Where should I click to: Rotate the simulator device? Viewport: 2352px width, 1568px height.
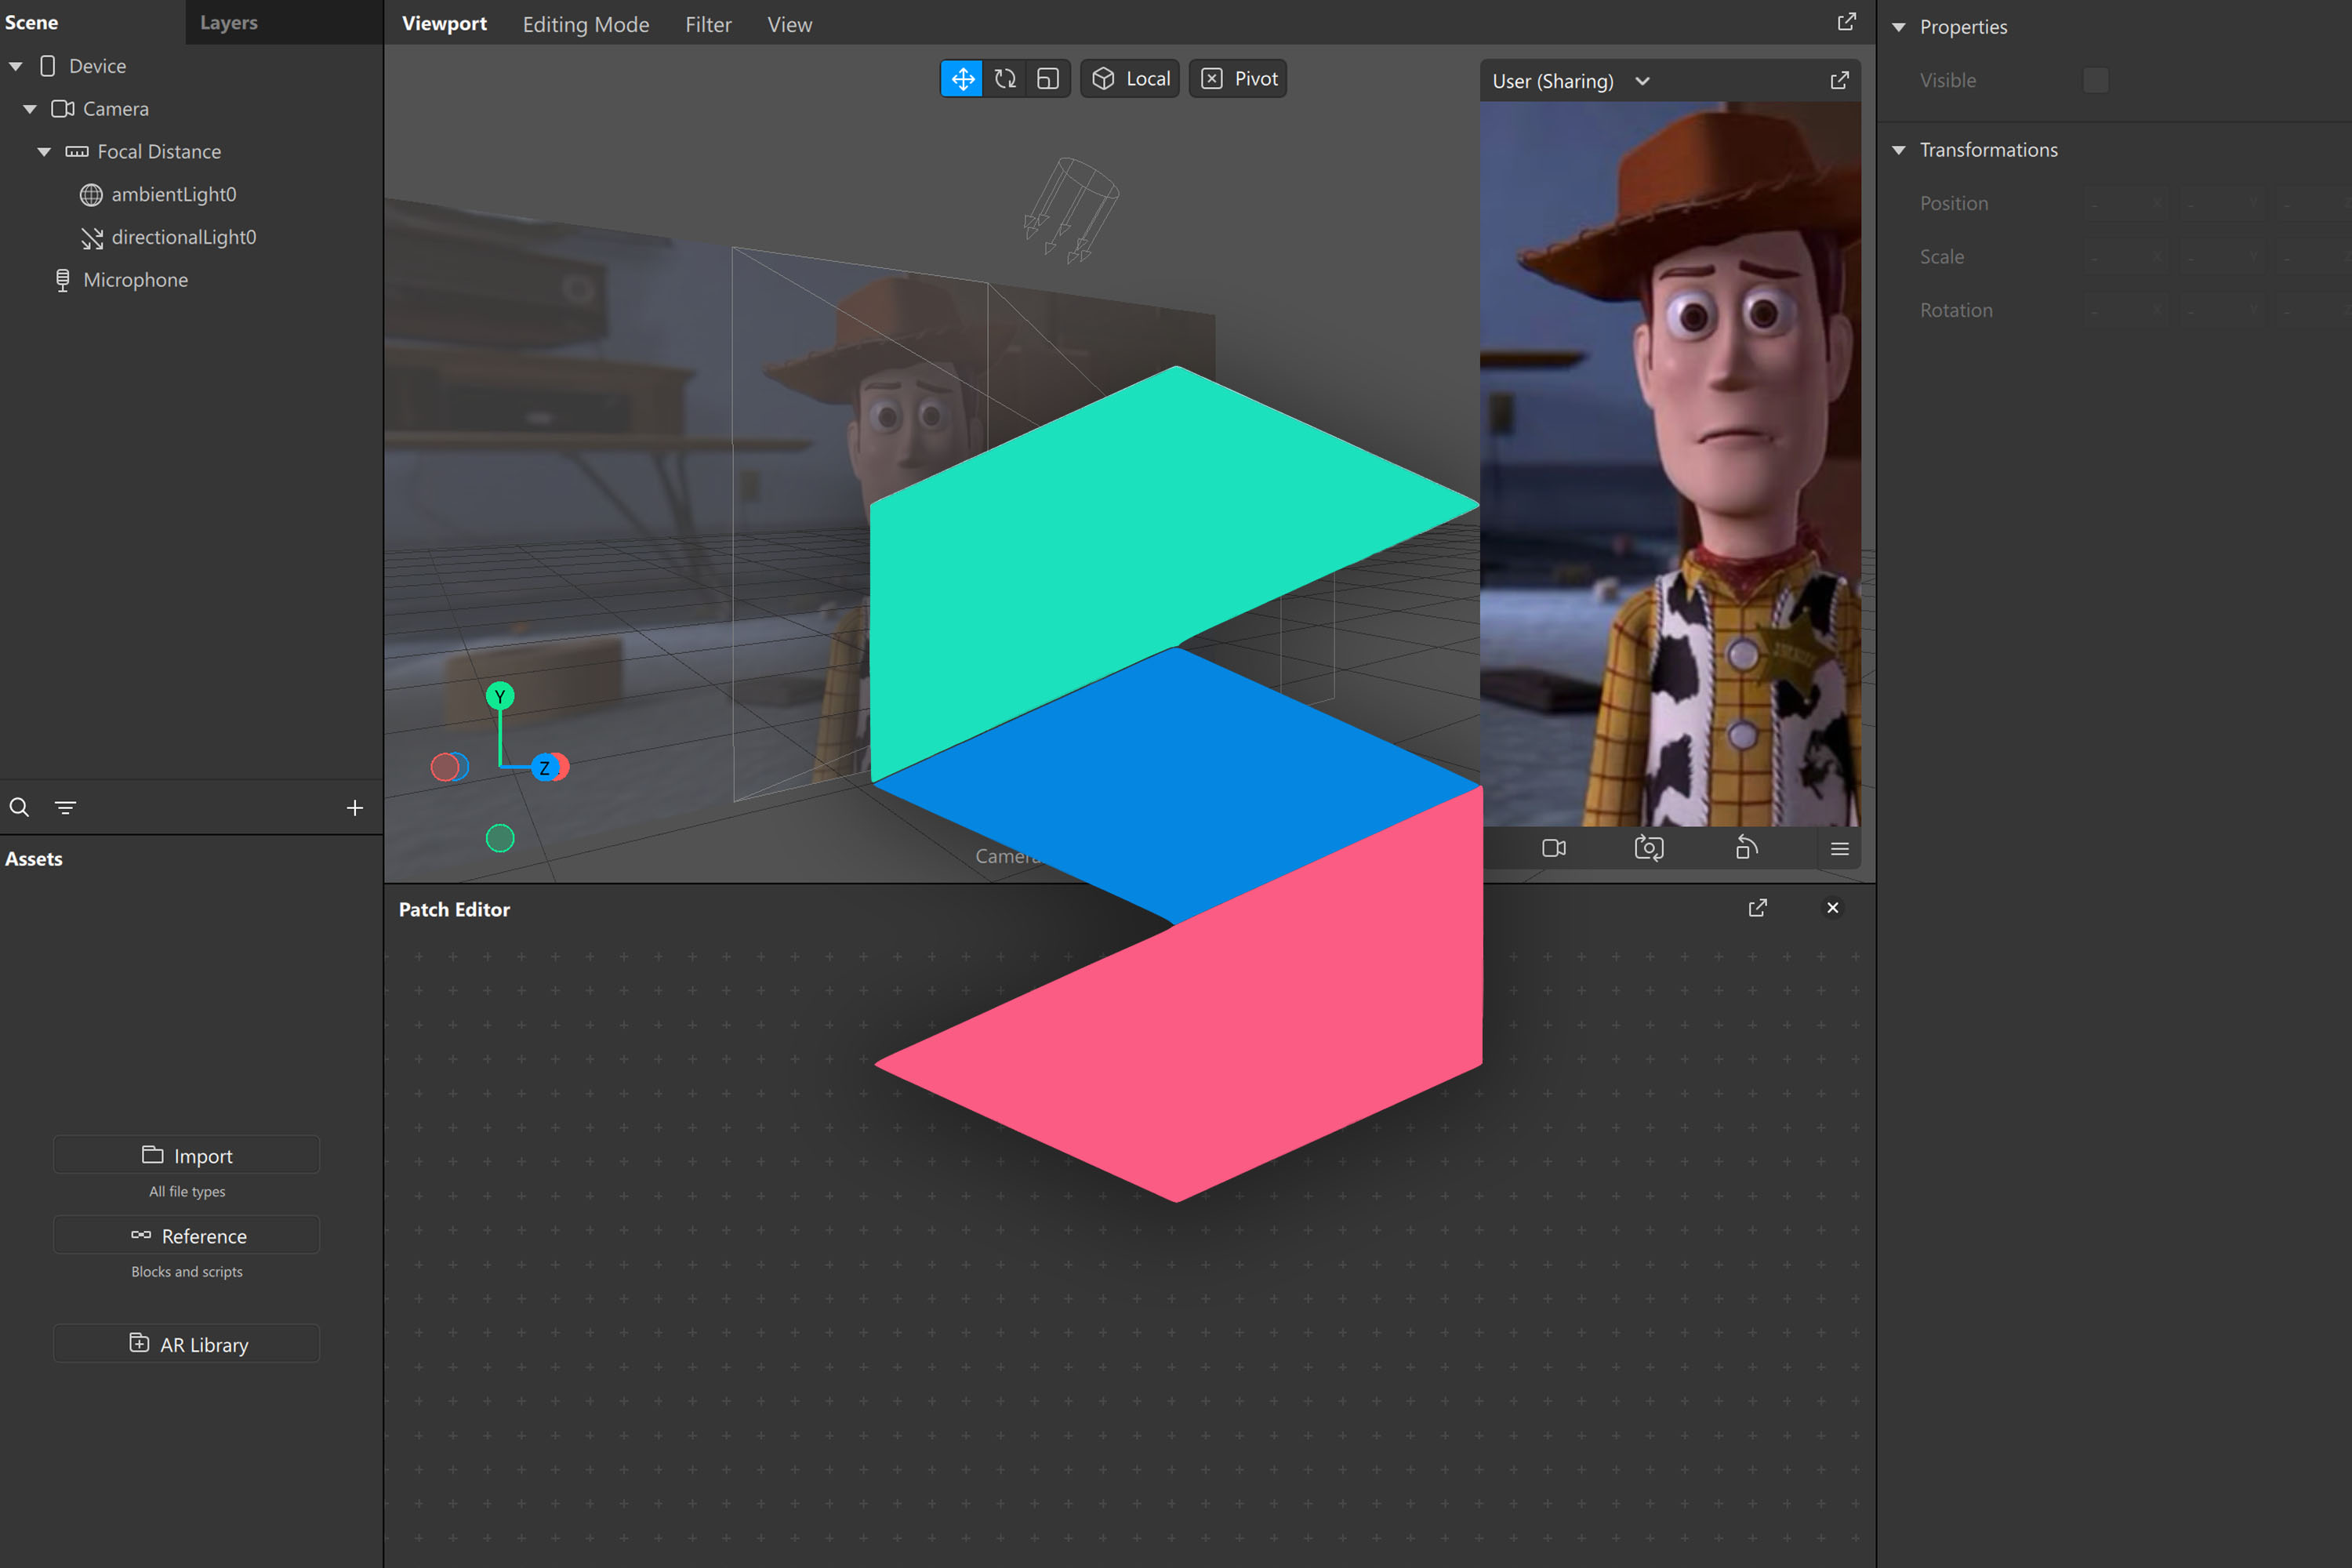pos(1746,848)
